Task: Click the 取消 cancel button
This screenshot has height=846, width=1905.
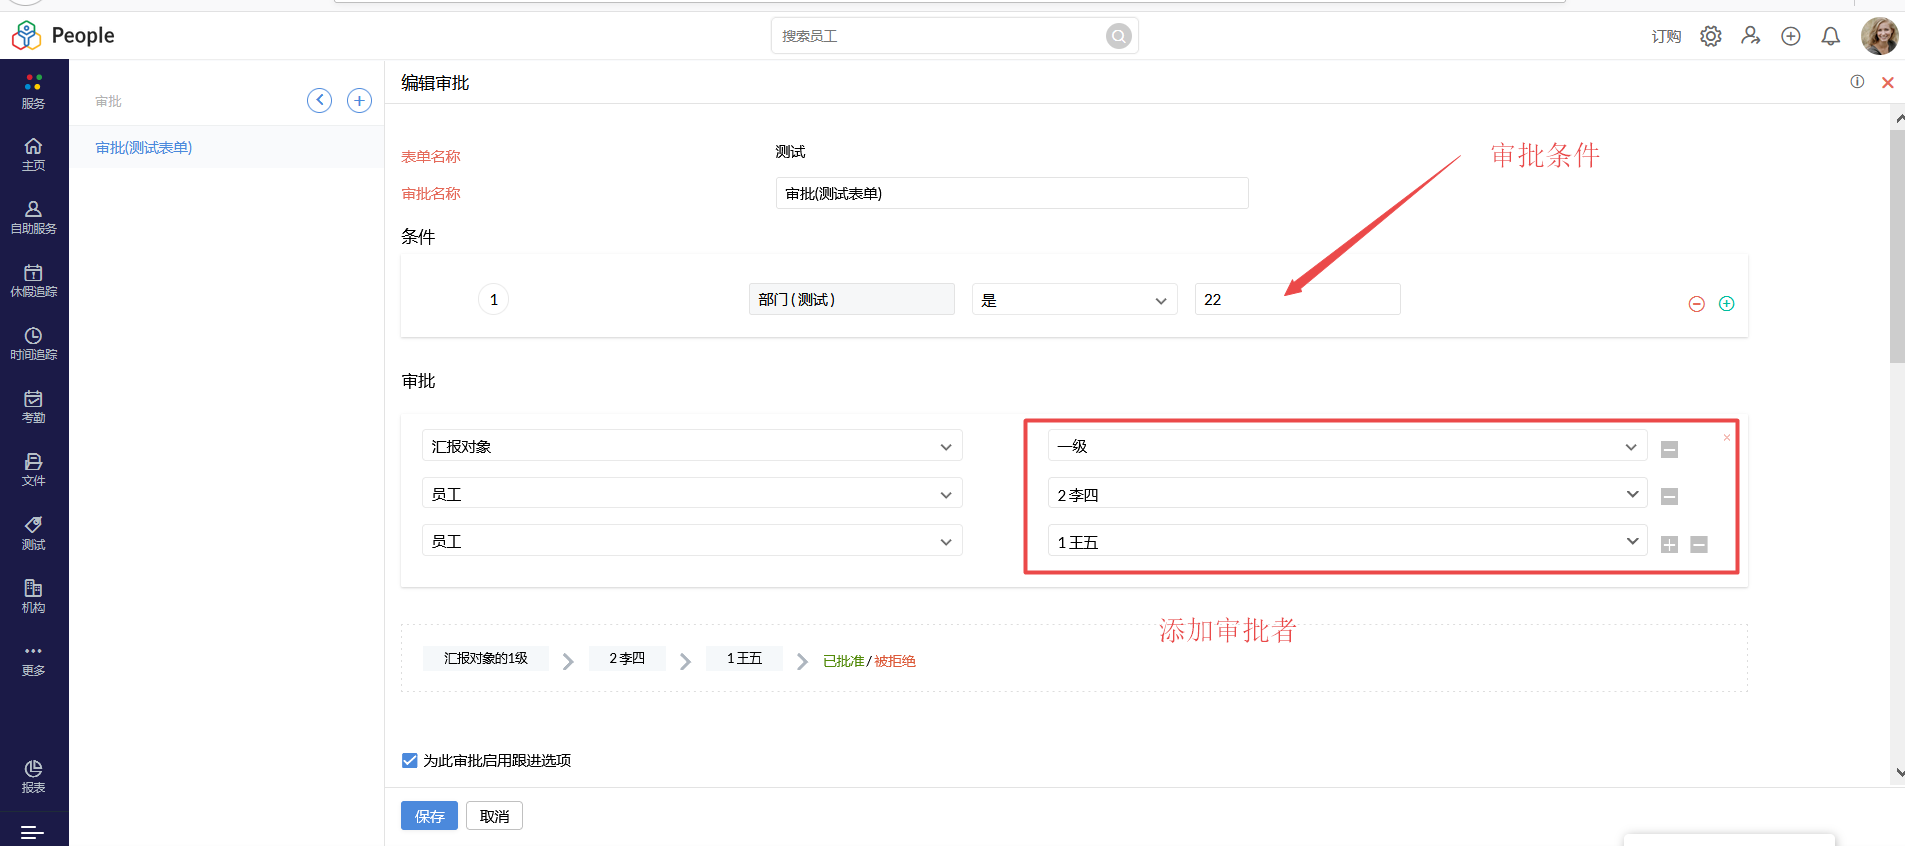Action: coord(494,816)
